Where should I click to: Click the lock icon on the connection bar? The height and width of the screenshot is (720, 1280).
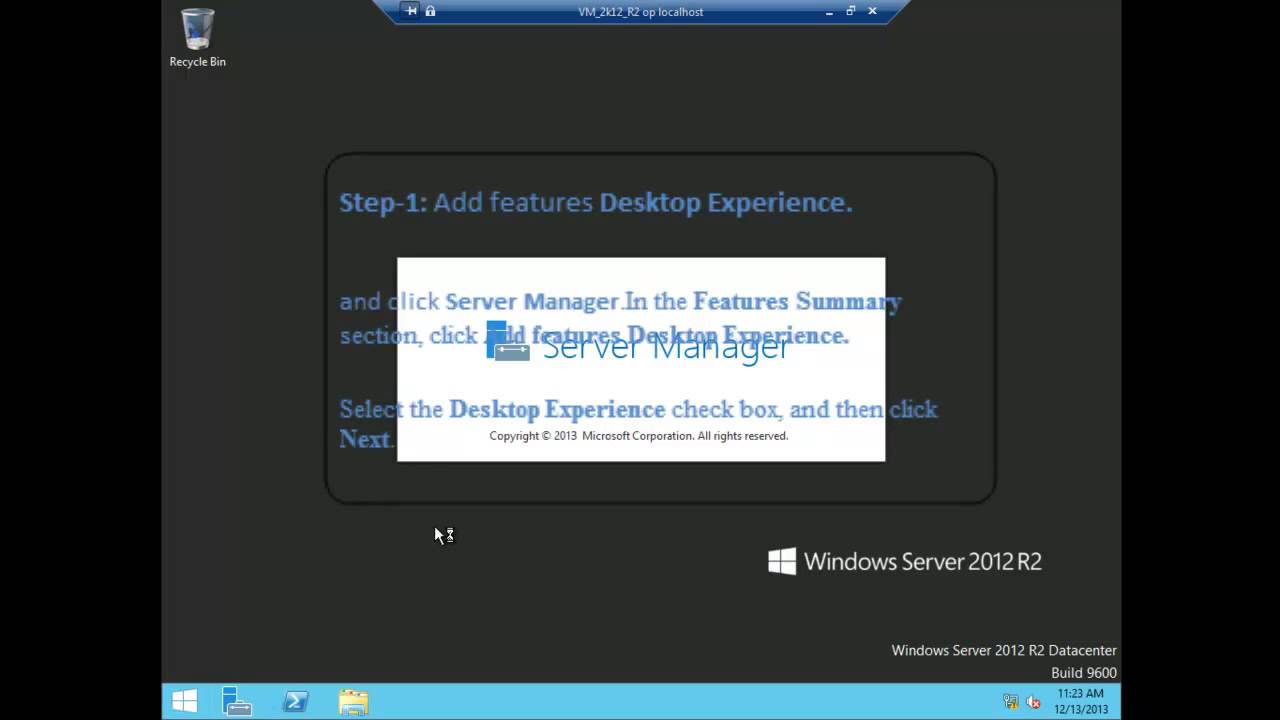click(430, 11)
